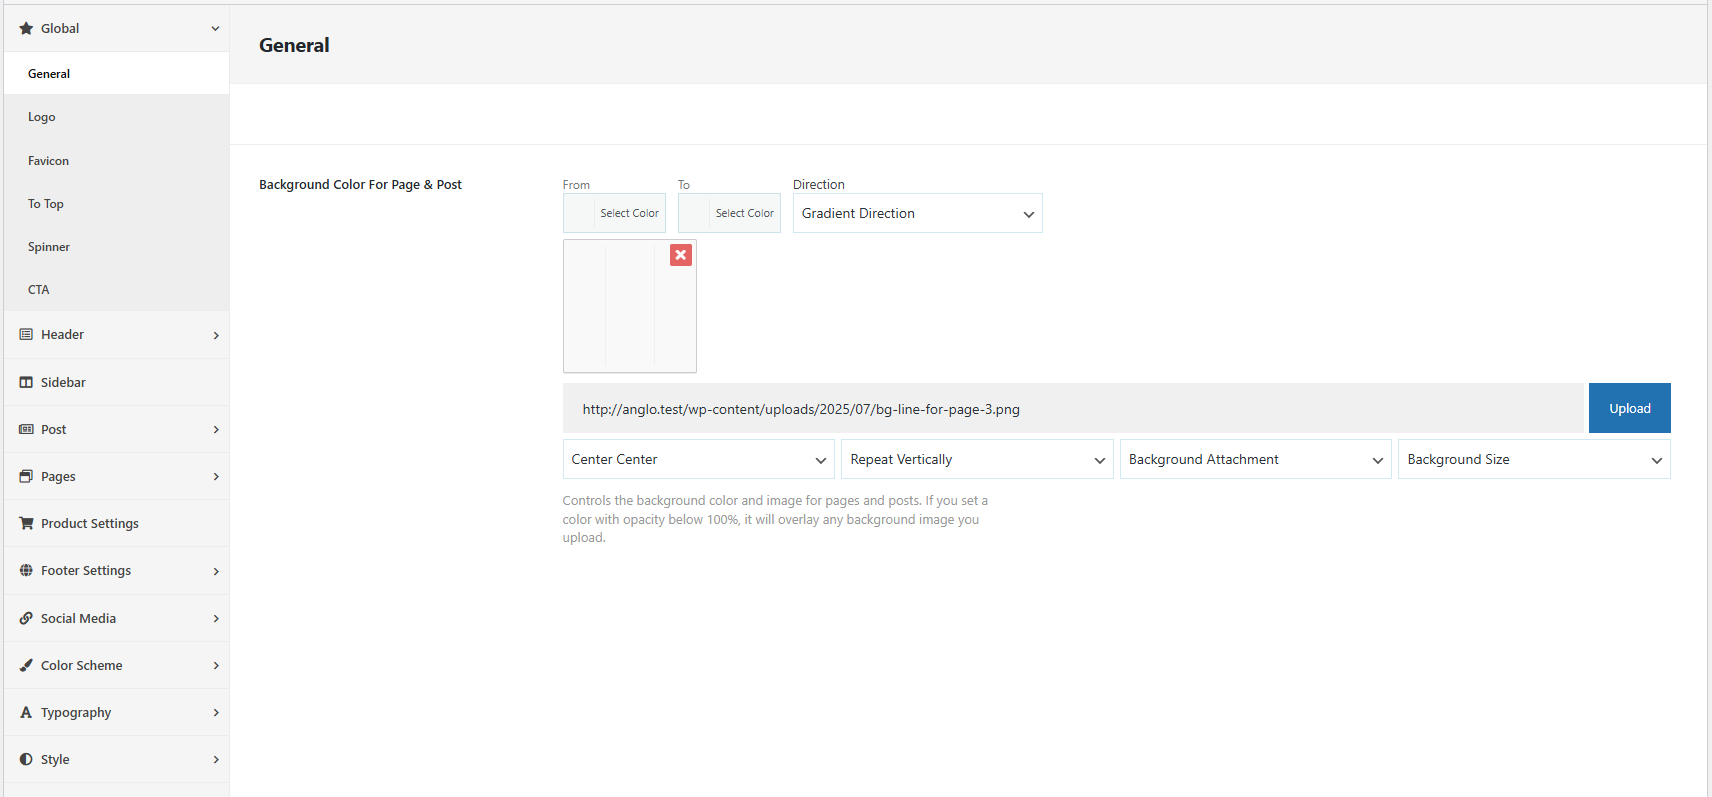Pick the To gradient color
Screen dimensions: 1712x797
point(729,214)
